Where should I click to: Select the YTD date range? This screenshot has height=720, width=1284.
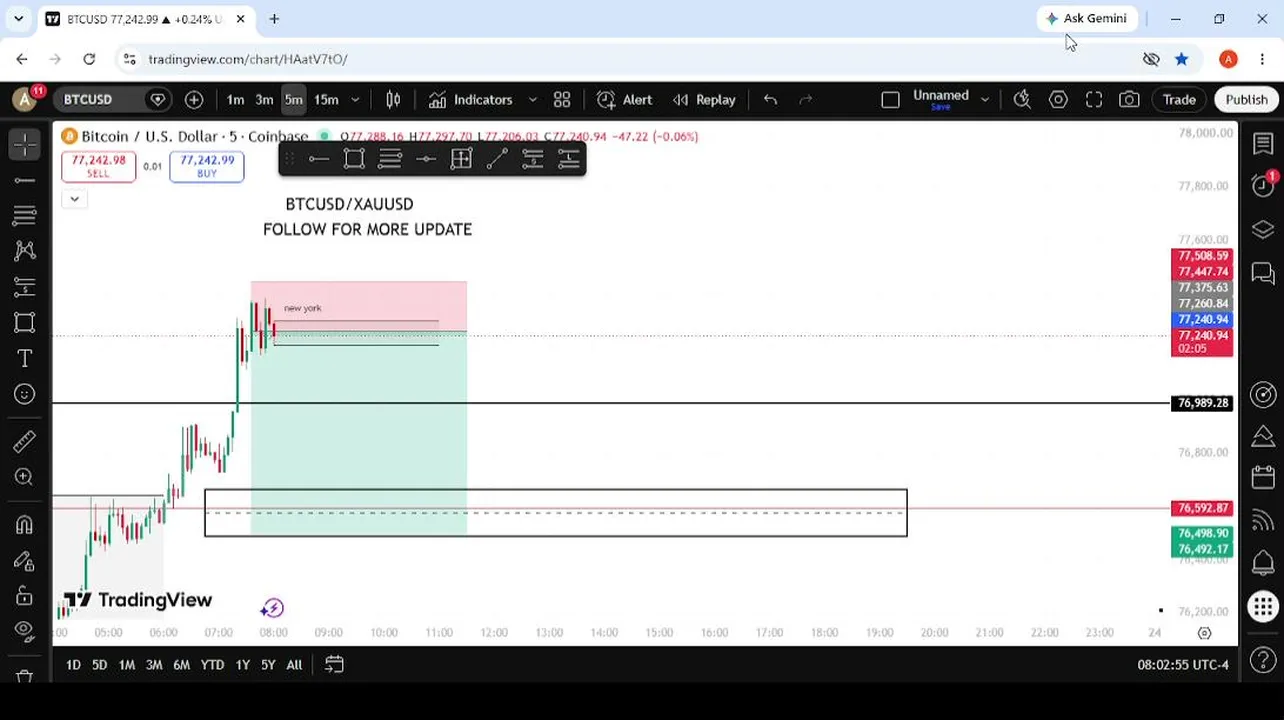[212, 665]
